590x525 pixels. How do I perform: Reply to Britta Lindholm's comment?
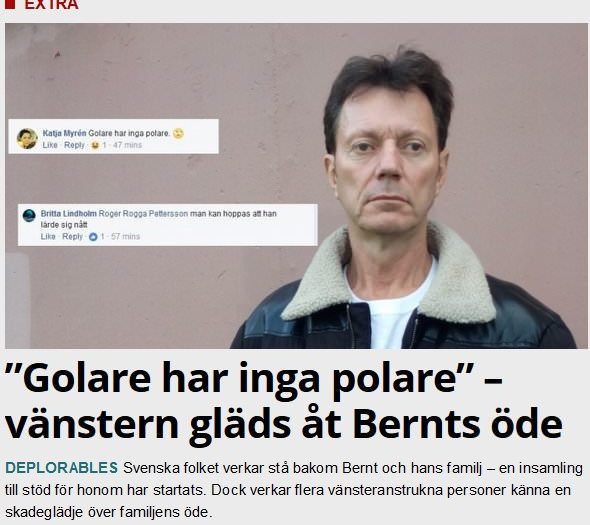(x=72, y=236)
